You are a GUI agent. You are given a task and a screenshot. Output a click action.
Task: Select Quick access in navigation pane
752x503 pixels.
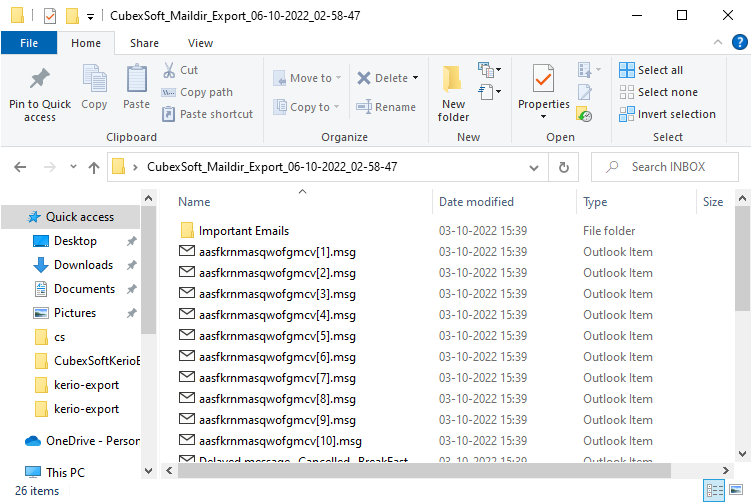point(71,217)
